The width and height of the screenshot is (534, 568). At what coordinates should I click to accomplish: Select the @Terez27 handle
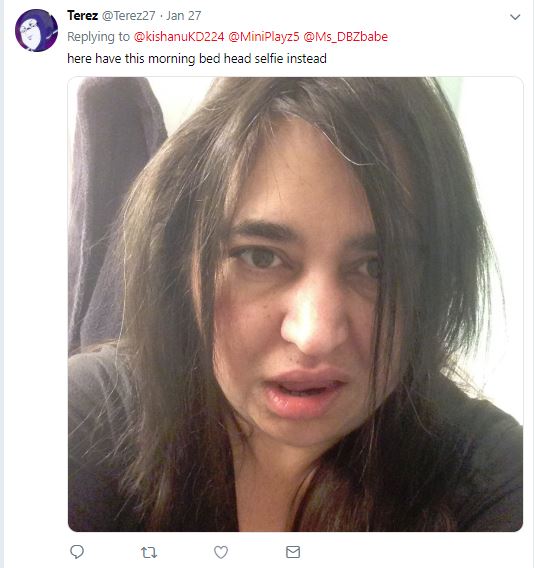[128, 16]
